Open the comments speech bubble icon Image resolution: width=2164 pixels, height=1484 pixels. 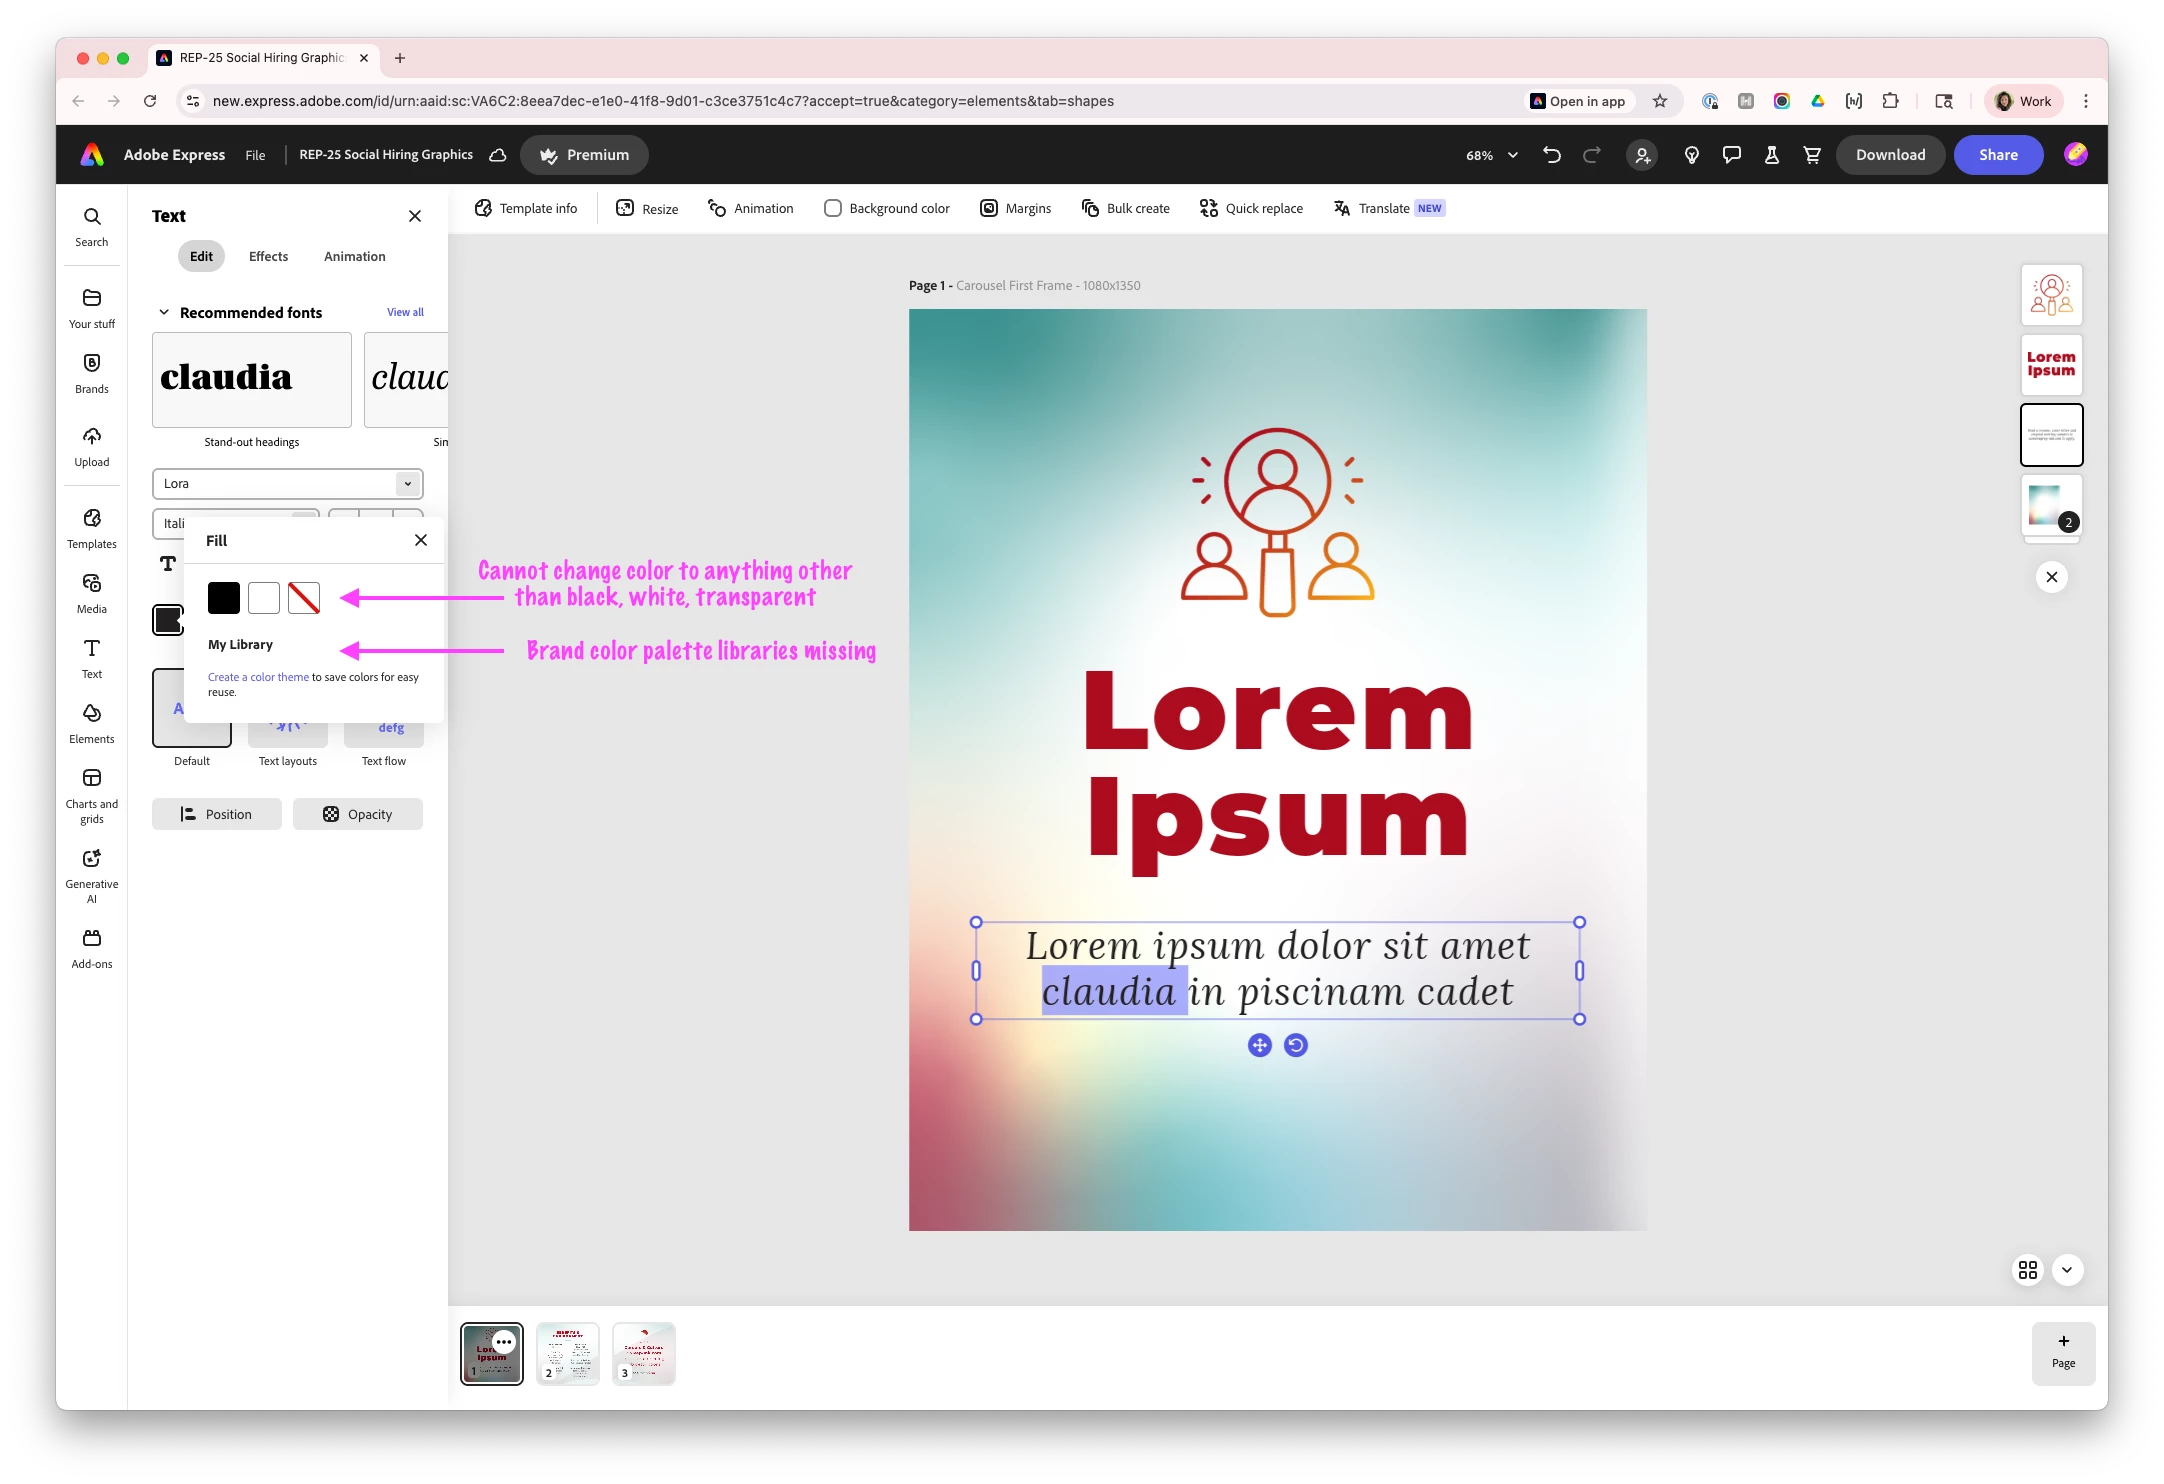[x=1731, y=155]
